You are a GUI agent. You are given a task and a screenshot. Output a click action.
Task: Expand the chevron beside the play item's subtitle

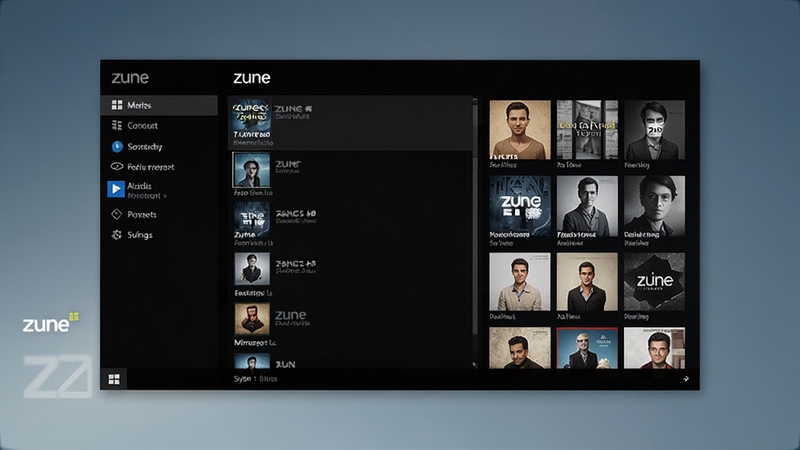point(165,196)
